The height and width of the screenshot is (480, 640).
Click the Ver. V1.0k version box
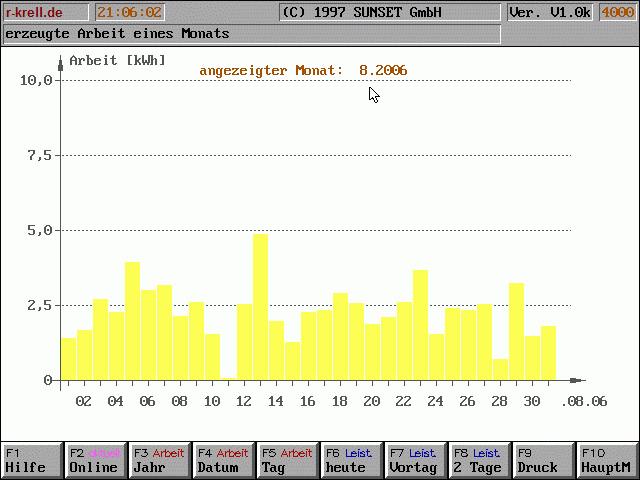point(550,13)
